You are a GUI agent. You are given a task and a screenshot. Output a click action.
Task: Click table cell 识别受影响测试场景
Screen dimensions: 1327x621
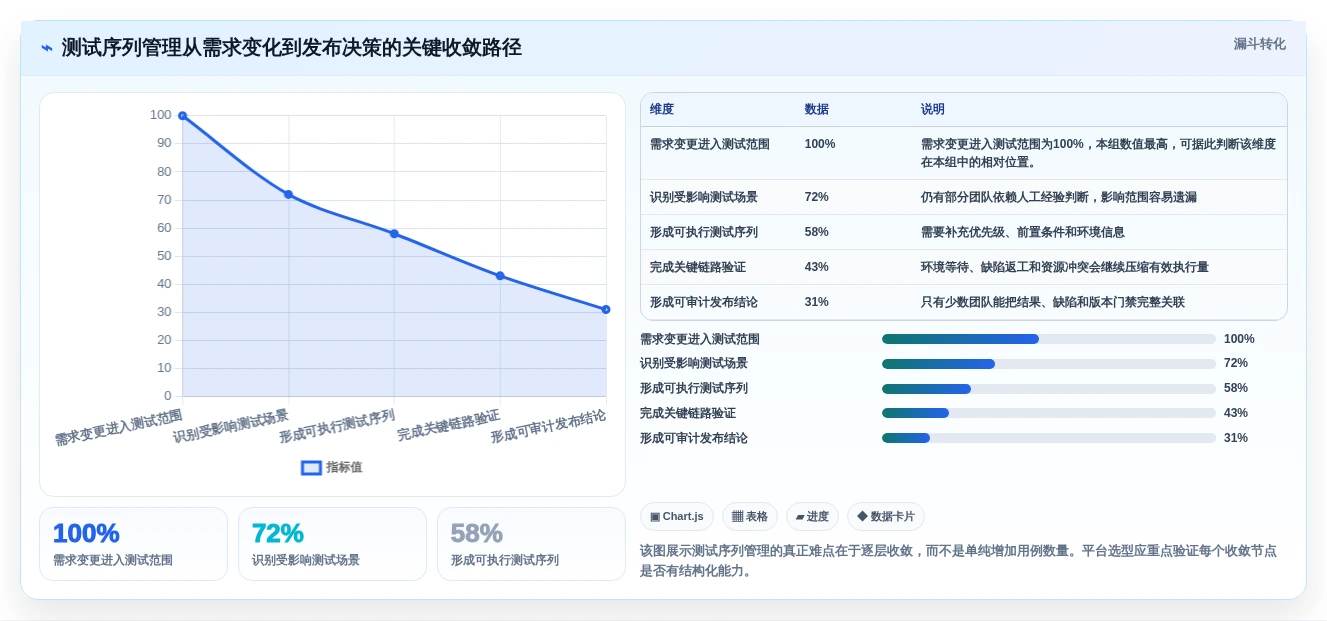pos(704,197)
